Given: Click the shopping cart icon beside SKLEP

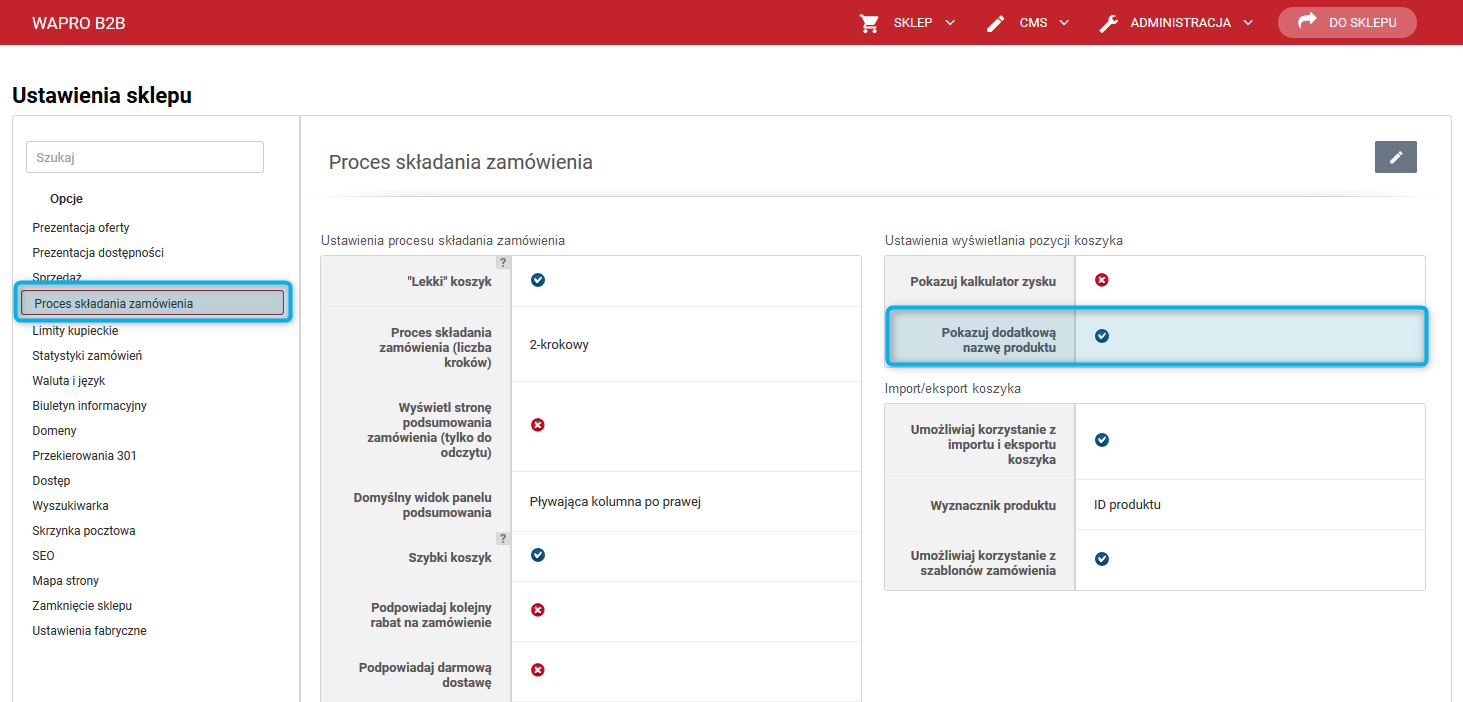Looking at the screenshot, I should click(x=869, y=23).
